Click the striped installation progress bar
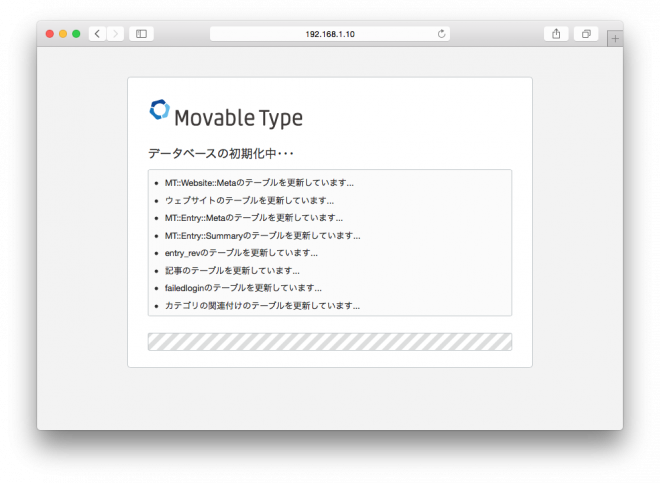 click(329, 342)
